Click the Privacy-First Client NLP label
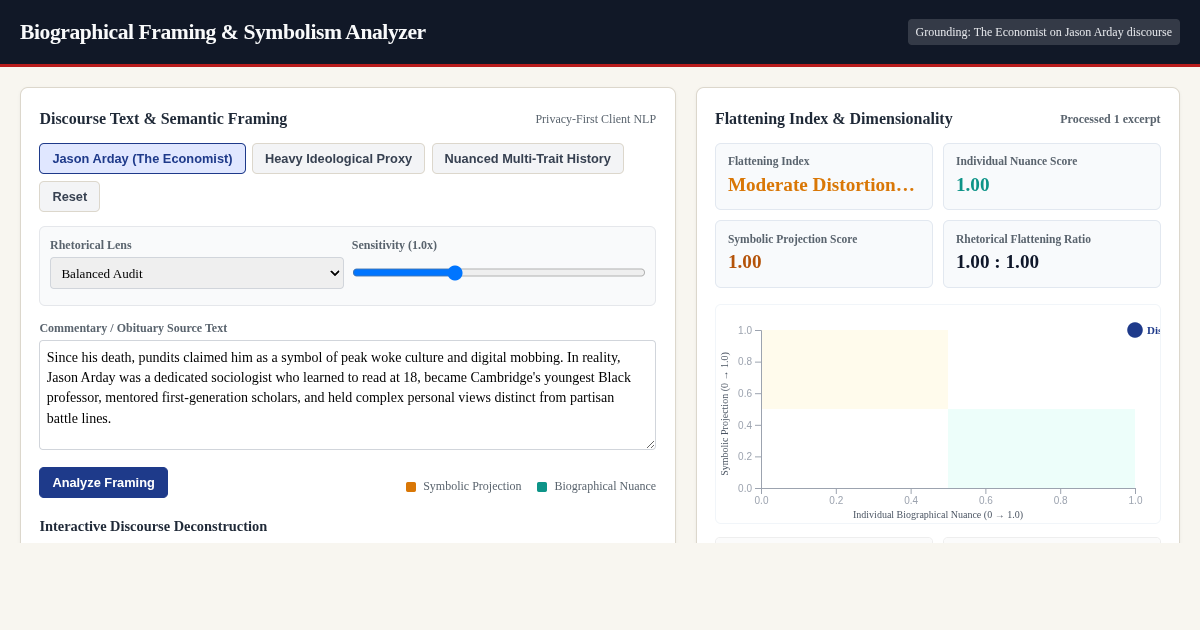Viewport: 1200px width, 630px height. [x=595, y=119]
